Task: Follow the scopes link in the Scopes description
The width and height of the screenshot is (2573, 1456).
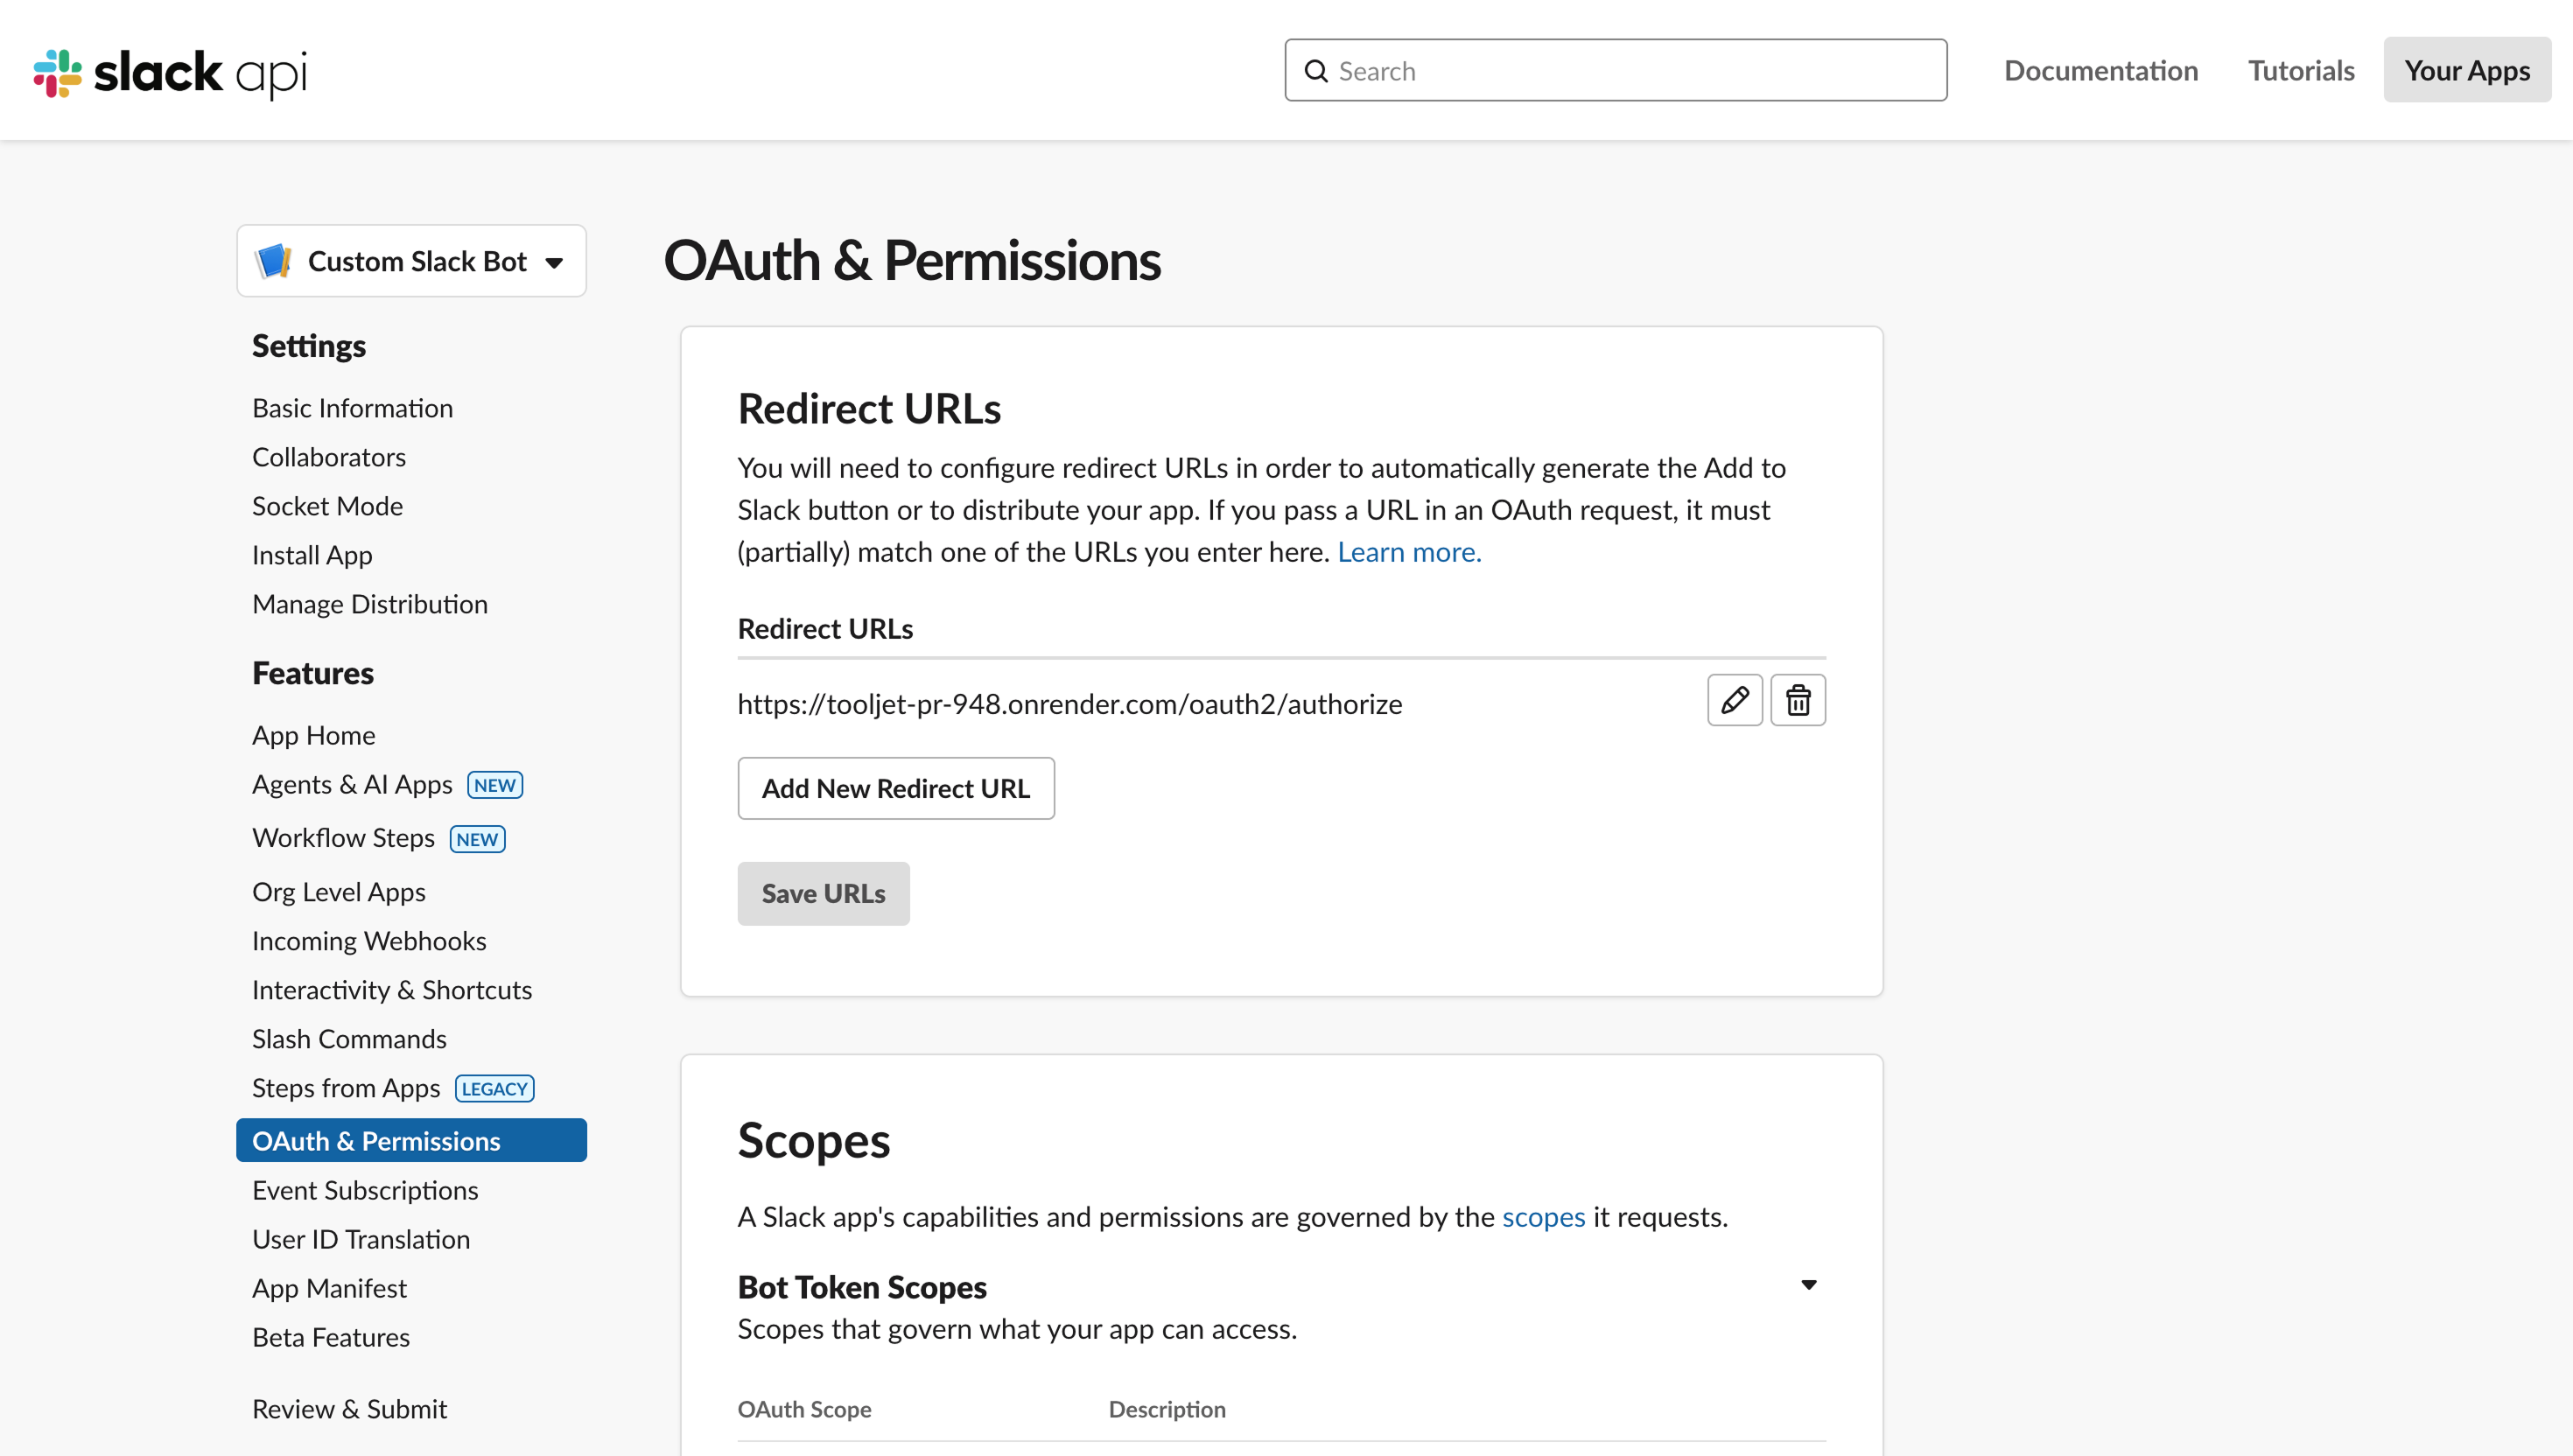Action: [1543, 1217]
